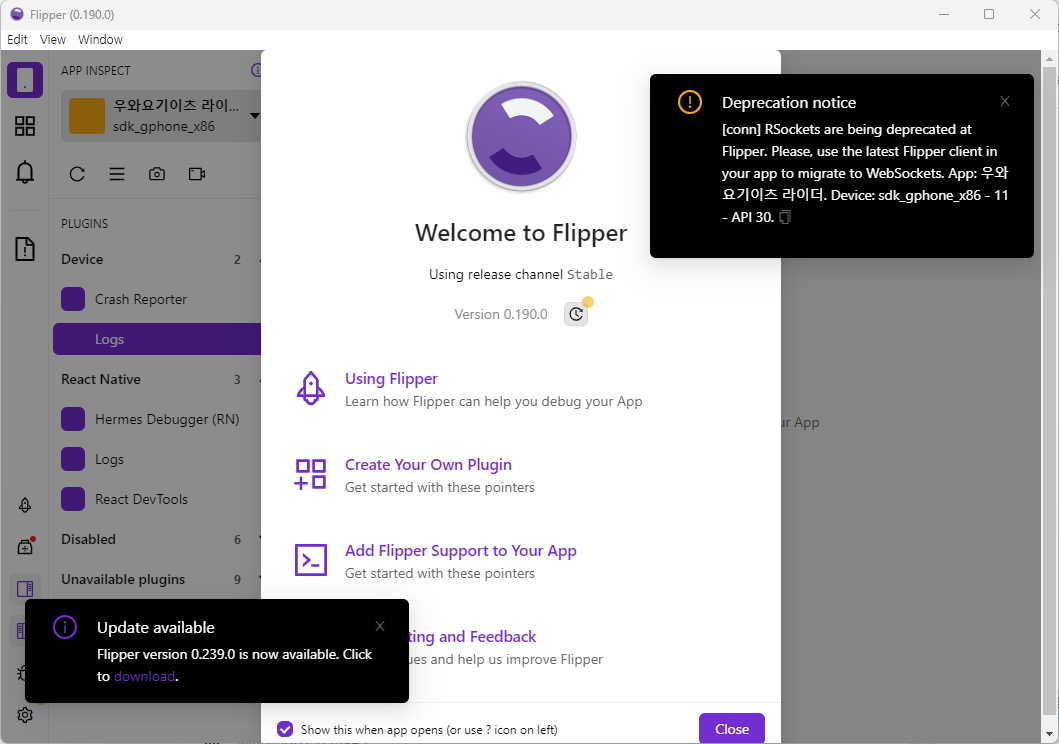This screenshot has height=744, width=1059.
Task: Click the Using Flipper rocket icon
Action: (311, 388)
